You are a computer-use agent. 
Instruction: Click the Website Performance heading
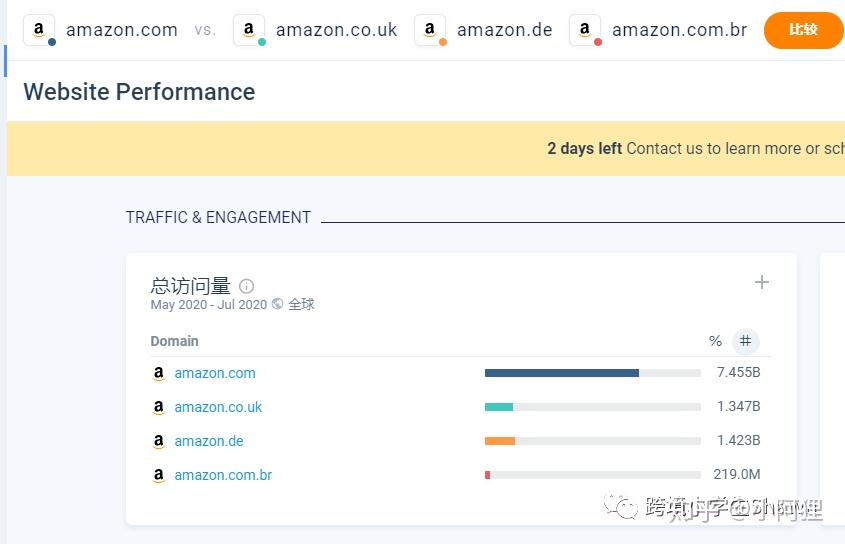click(x=139, y=92)
